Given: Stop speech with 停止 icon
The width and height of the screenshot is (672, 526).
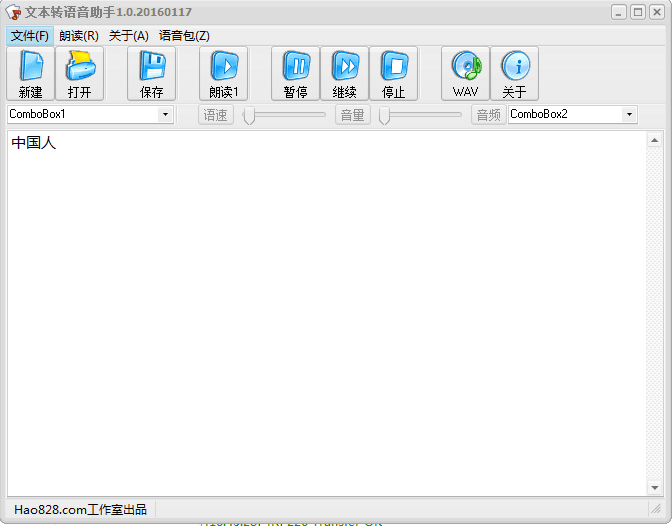Looking at the screenshot, I should point(393,74).
